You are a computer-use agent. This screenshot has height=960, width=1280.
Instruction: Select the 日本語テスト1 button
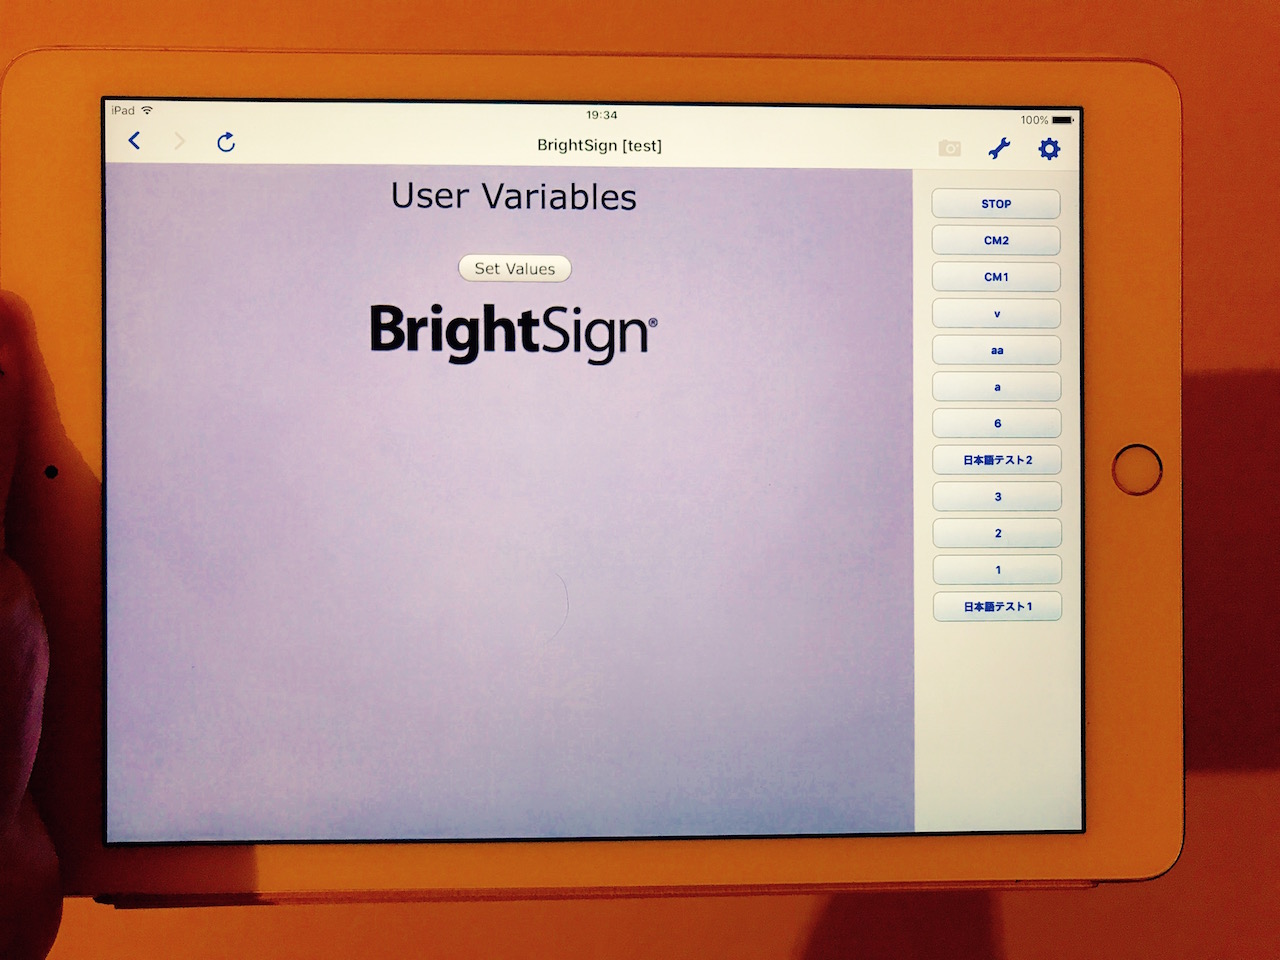coord(997,606)
